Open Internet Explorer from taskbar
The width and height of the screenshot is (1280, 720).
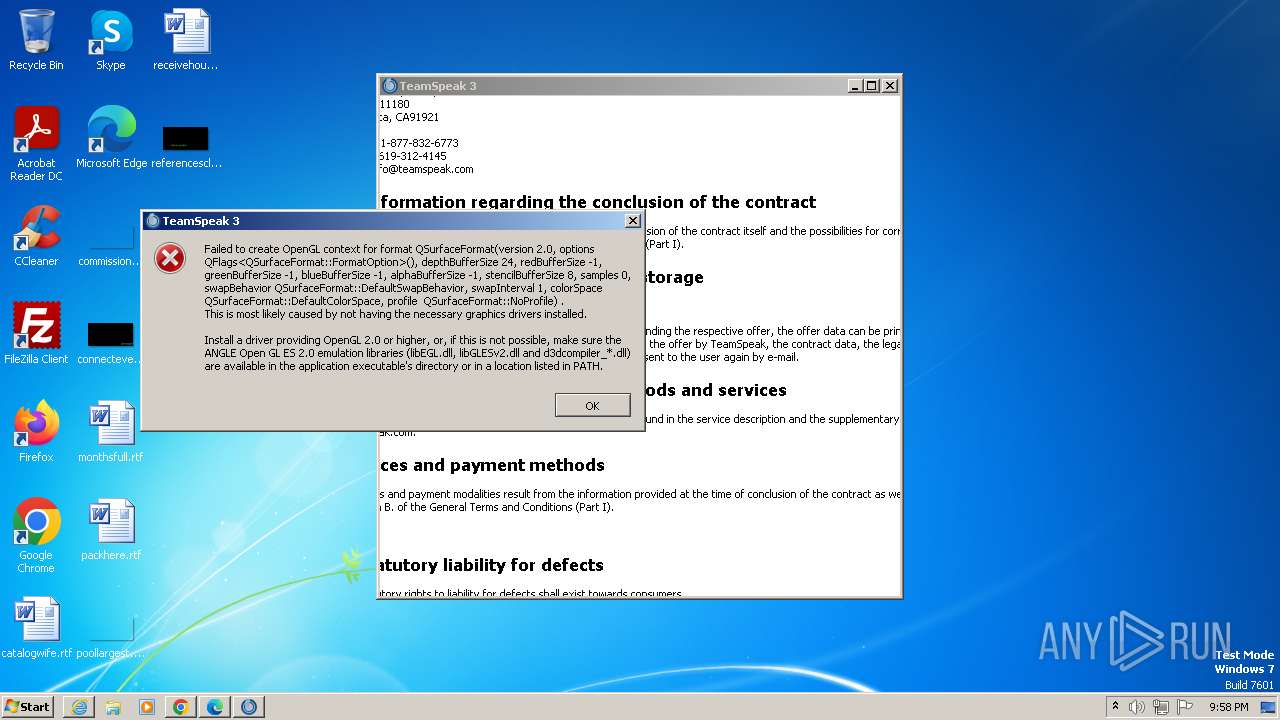[x=79, y=707]
